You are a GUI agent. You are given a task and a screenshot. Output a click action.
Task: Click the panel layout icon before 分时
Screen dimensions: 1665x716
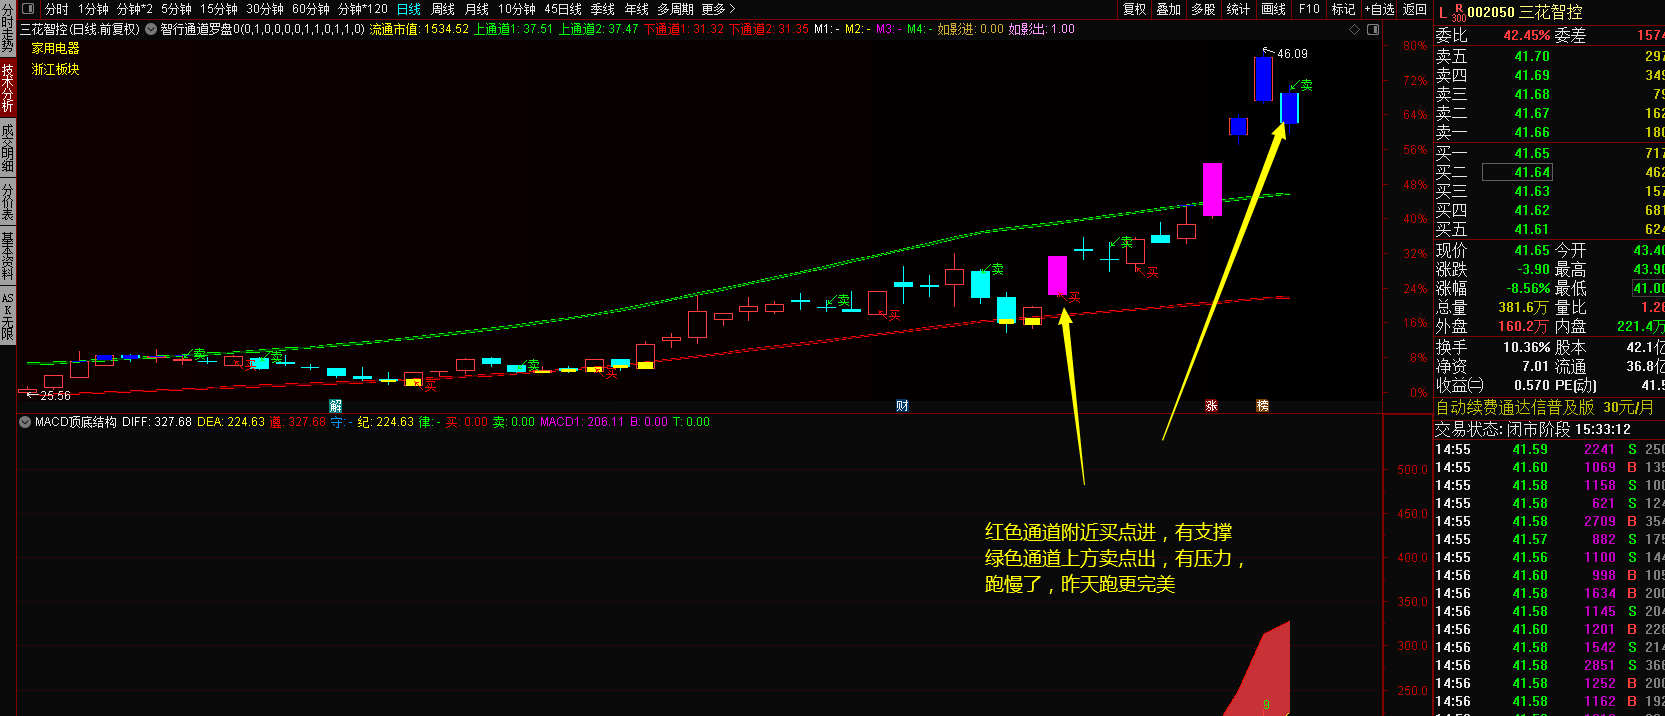tap(27, 9)
